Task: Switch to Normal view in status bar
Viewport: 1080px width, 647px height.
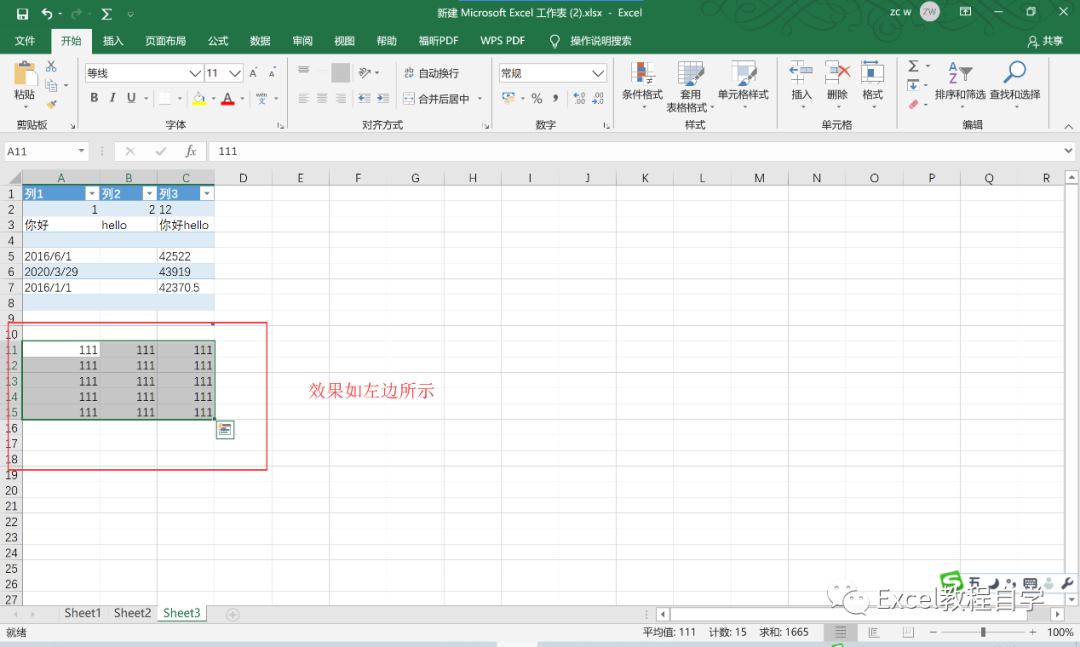Action: point(840,632)
